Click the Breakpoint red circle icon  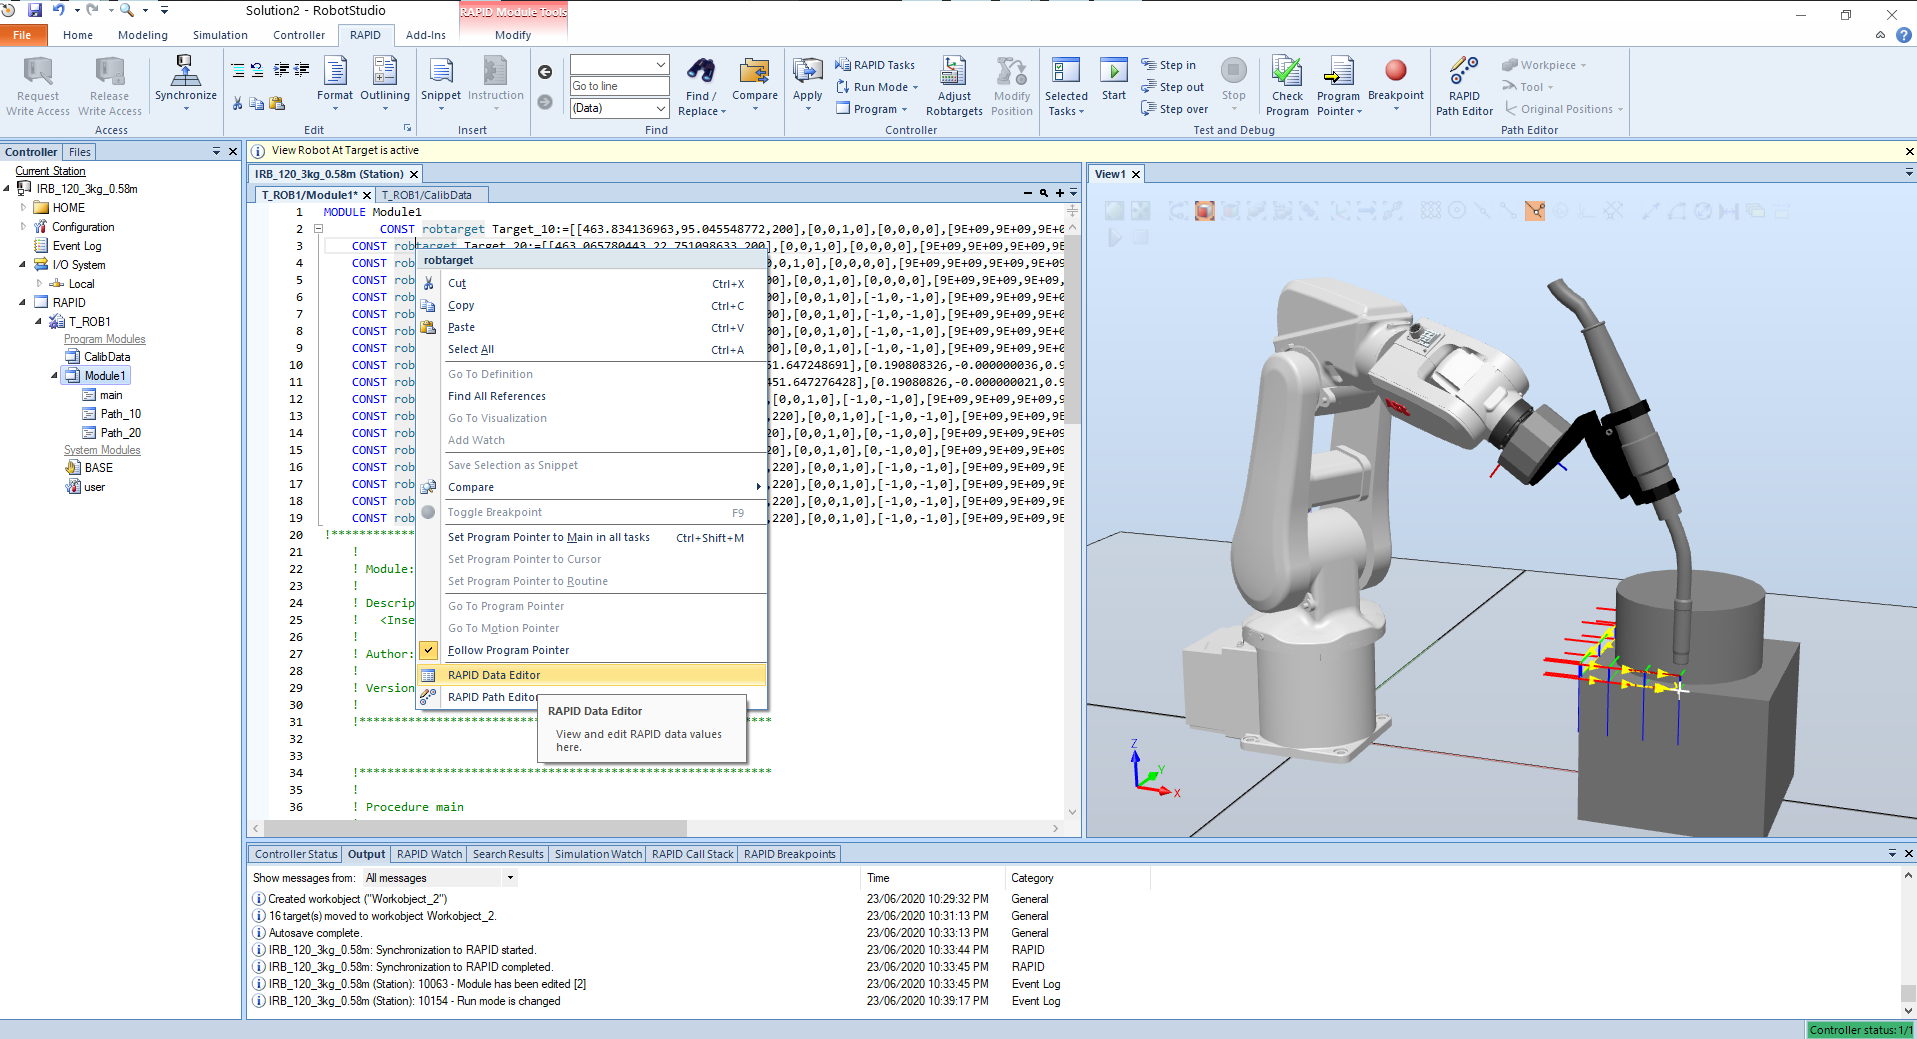tap(1395, 71)
